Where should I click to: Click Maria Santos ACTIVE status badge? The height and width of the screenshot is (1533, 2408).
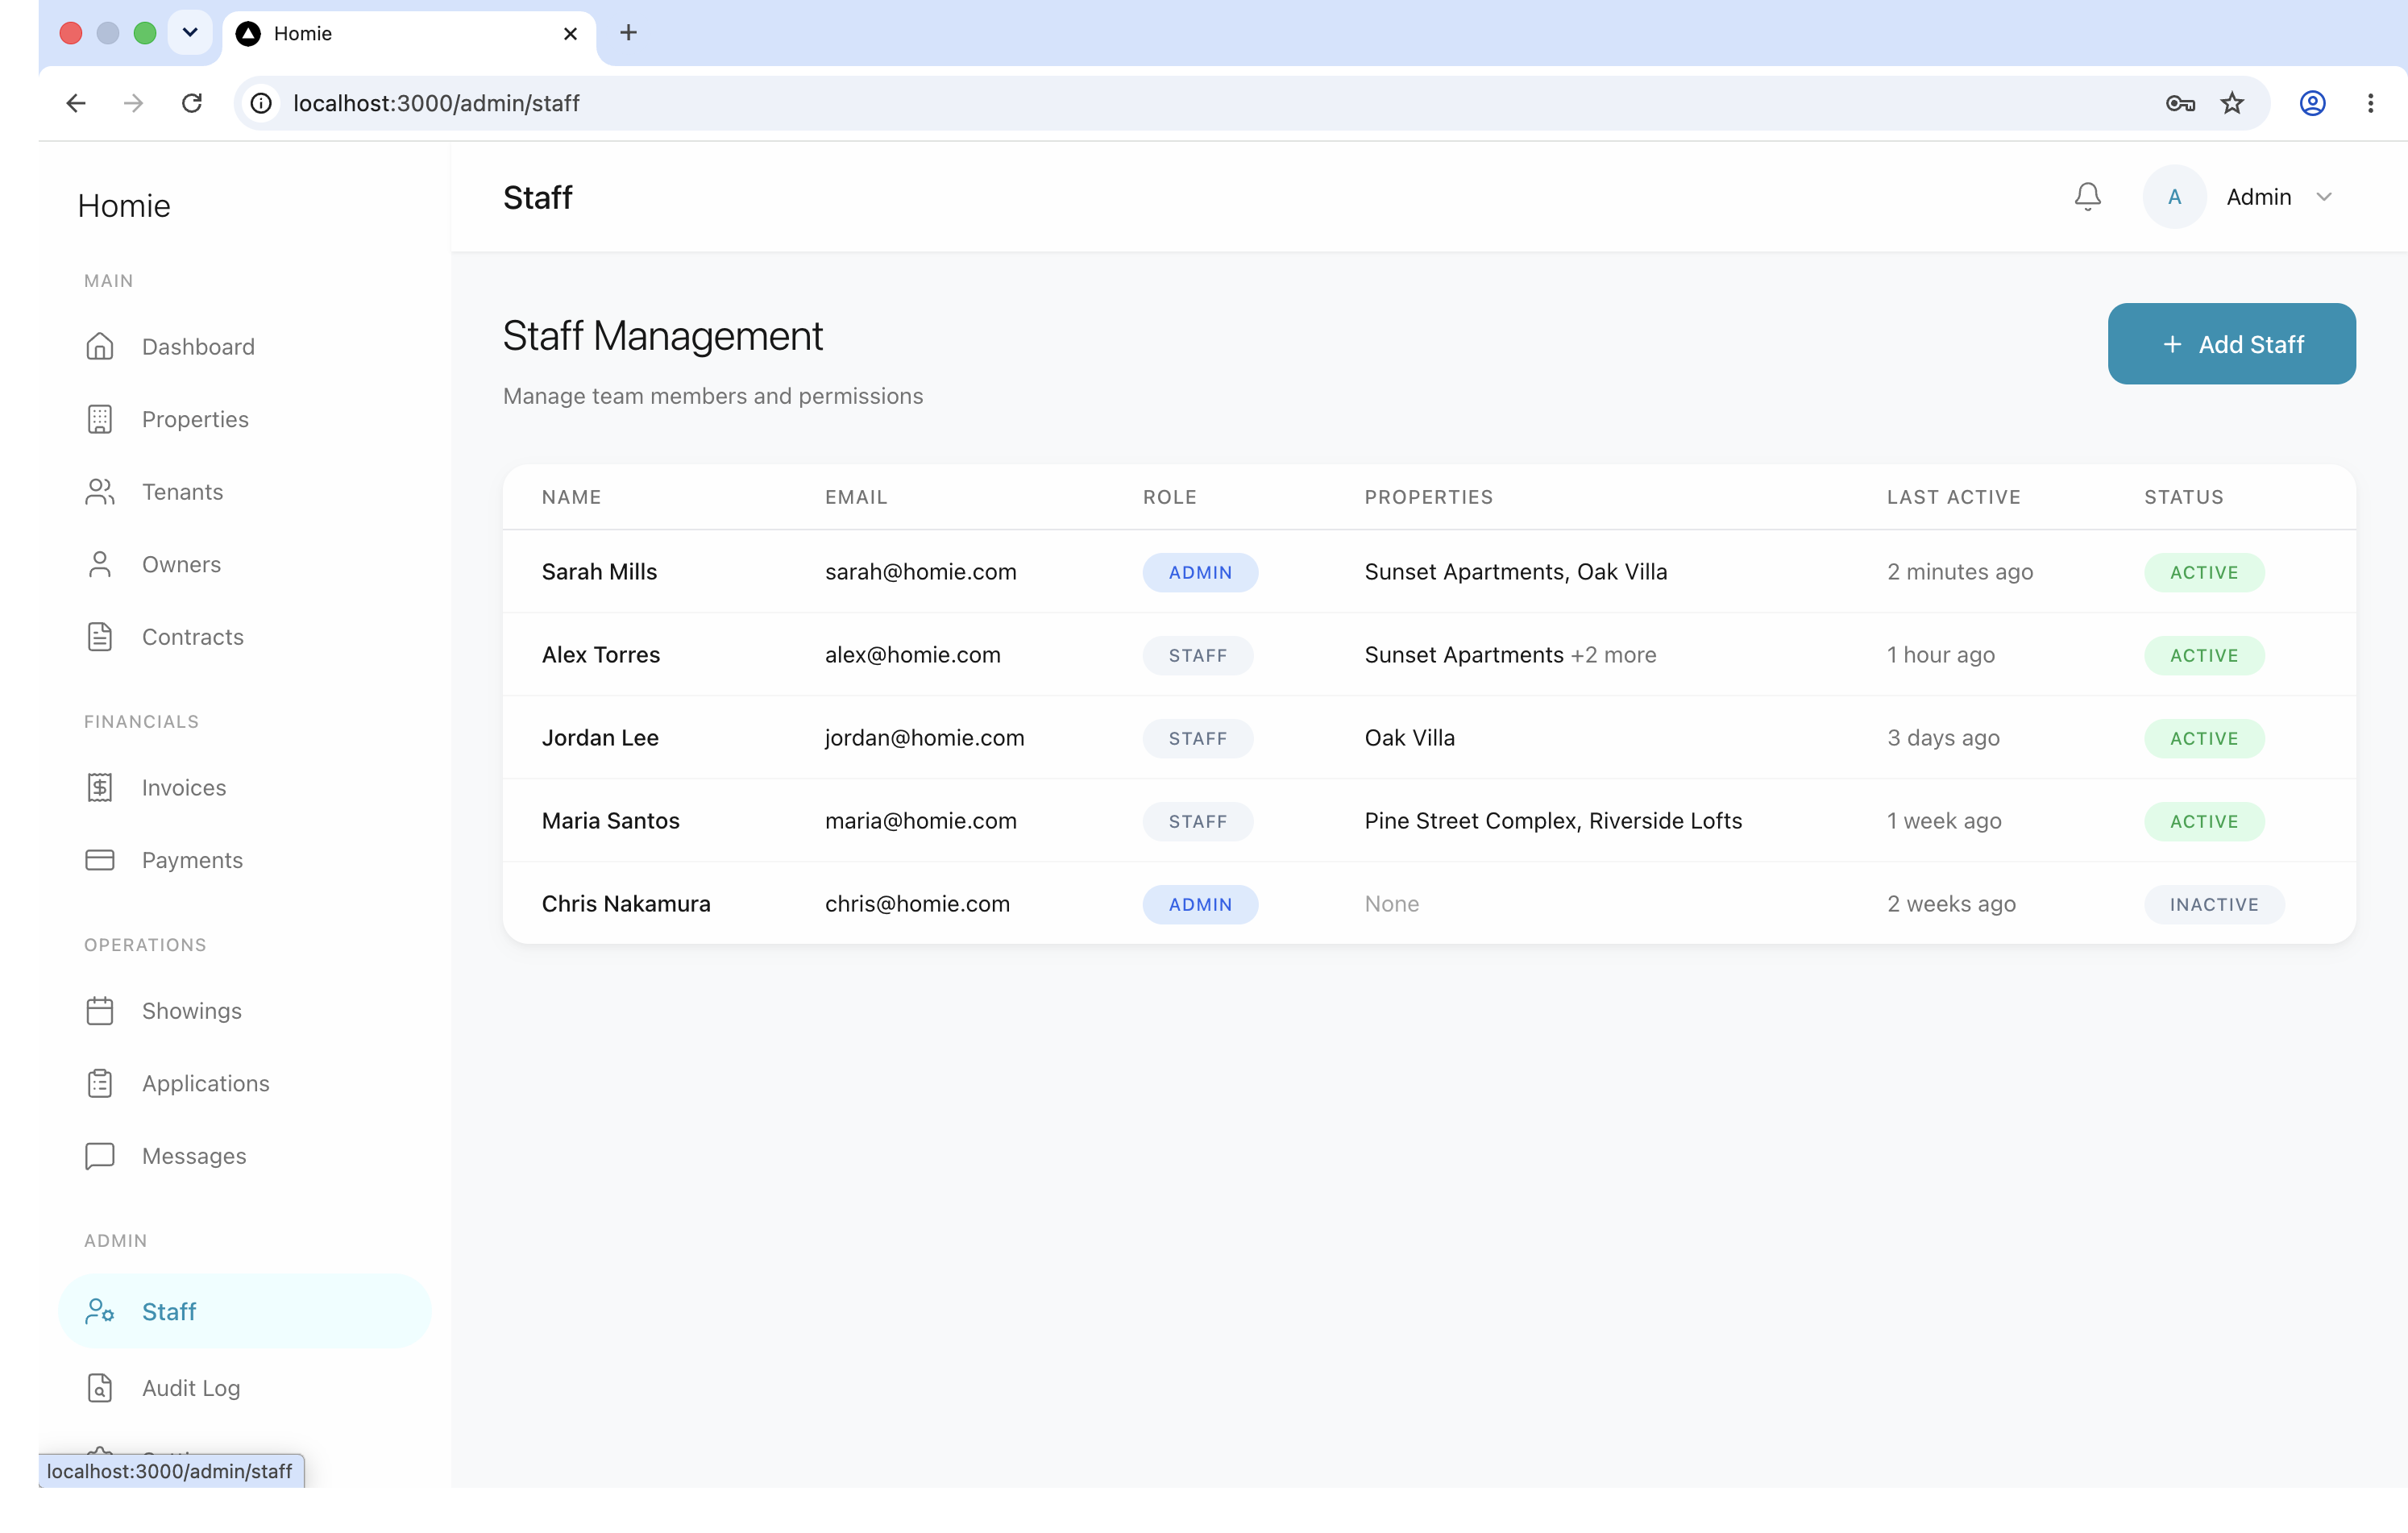tap(2204, 821)
